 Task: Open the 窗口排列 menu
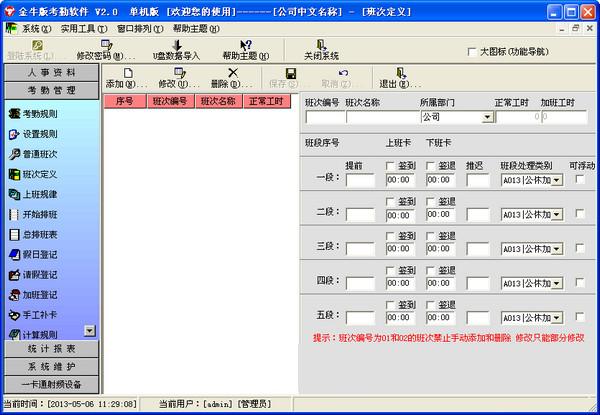[140, 29]
